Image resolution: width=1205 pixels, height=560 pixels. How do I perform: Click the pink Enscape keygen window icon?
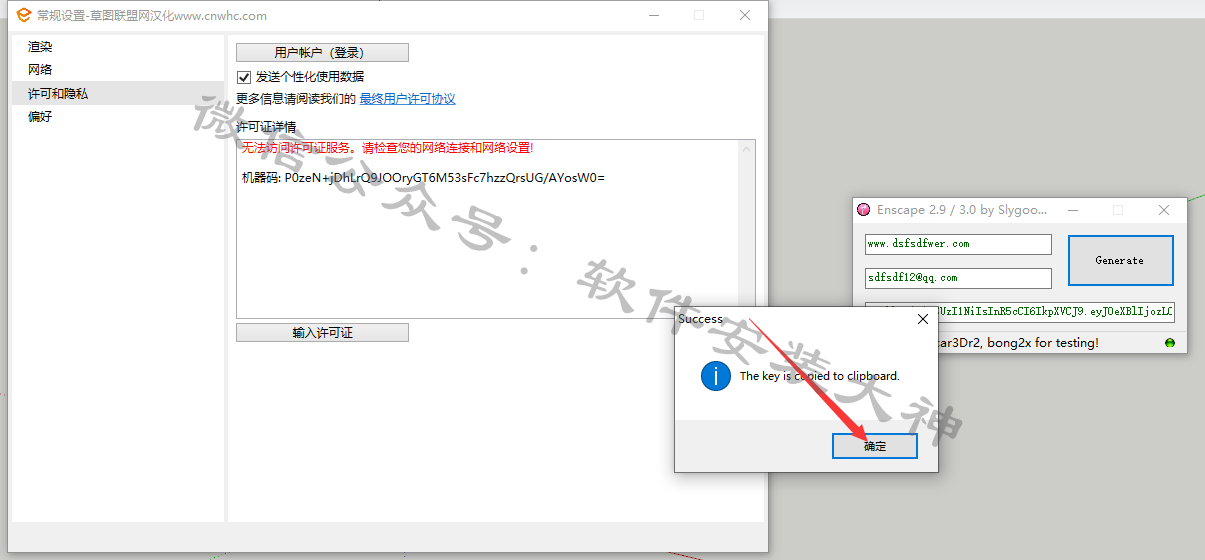click(x=865, y=210)
